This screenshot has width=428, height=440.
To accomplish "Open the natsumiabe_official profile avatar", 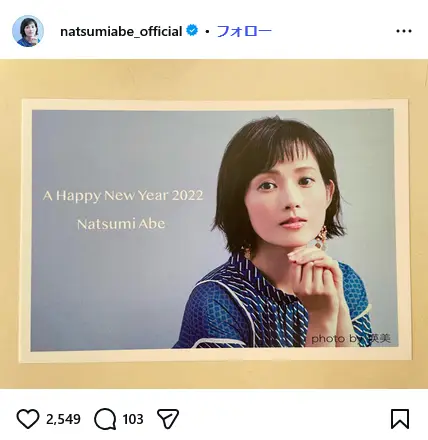I will pos(28,31).
